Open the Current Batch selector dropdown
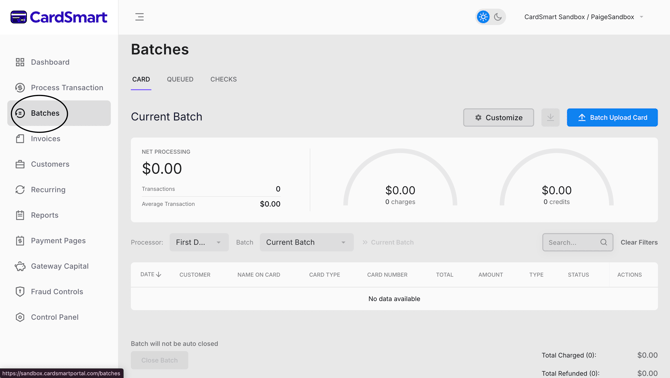The width and height of the screenshot is (670, 378). 306,242
